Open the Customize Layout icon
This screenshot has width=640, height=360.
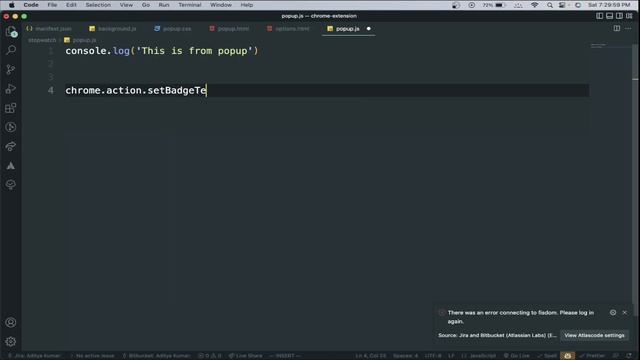[x=629, y=16]
